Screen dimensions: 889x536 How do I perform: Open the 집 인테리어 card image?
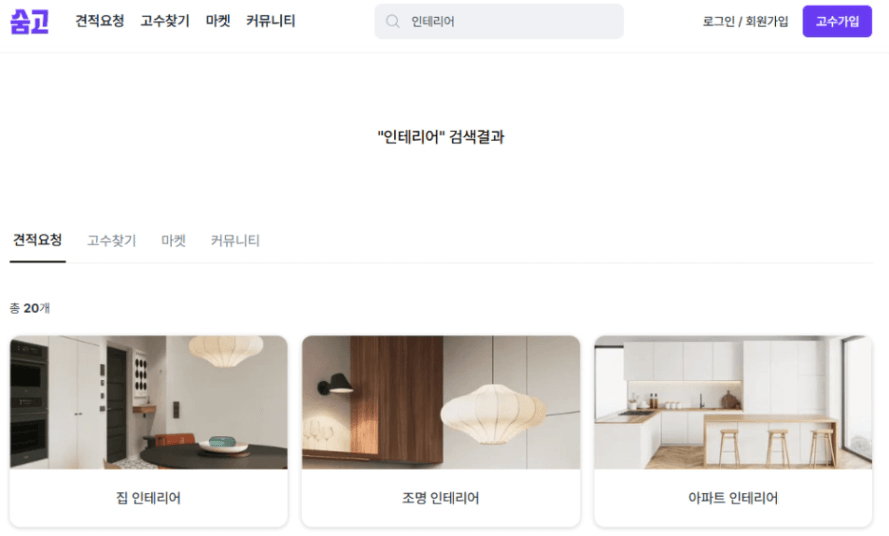[149, 402]
